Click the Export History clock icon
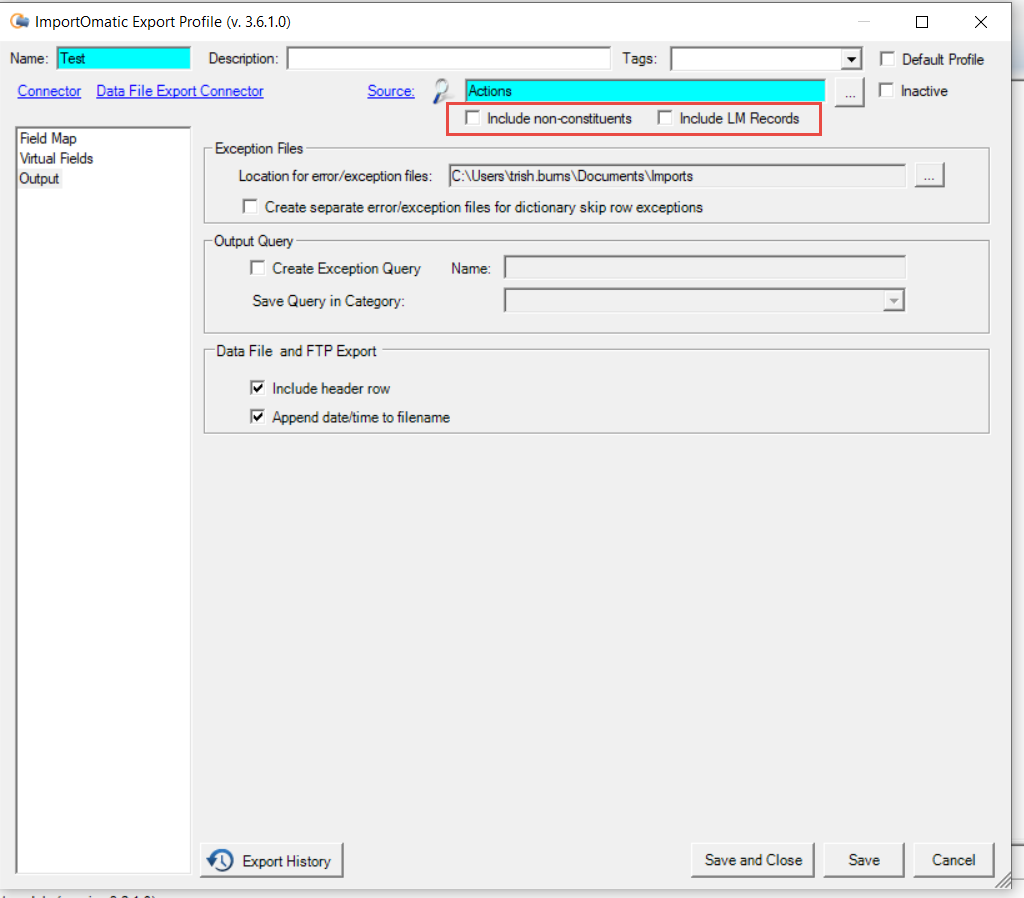 click(220, 861)
